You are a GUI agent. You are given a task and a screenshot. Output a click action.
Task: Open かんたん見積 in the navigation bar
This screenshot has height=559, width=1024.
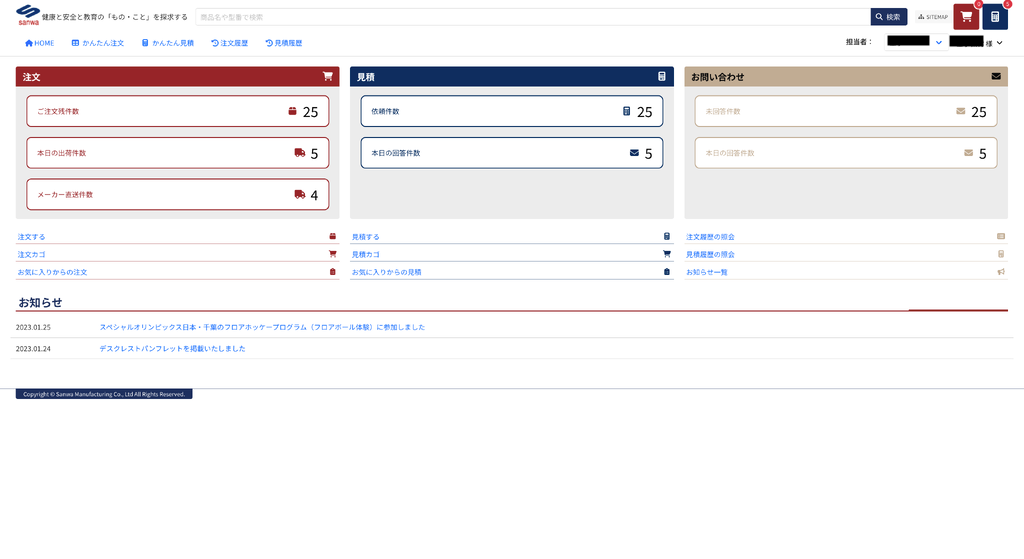click(168, 43)
